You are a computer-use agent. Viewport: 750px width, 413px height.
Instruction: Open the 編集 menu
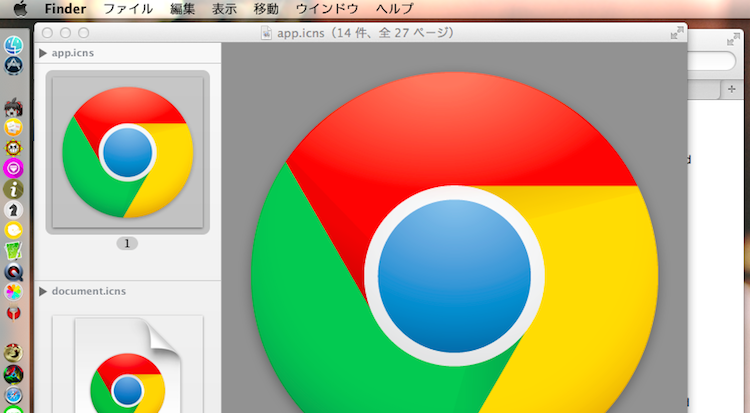point(182,9)
